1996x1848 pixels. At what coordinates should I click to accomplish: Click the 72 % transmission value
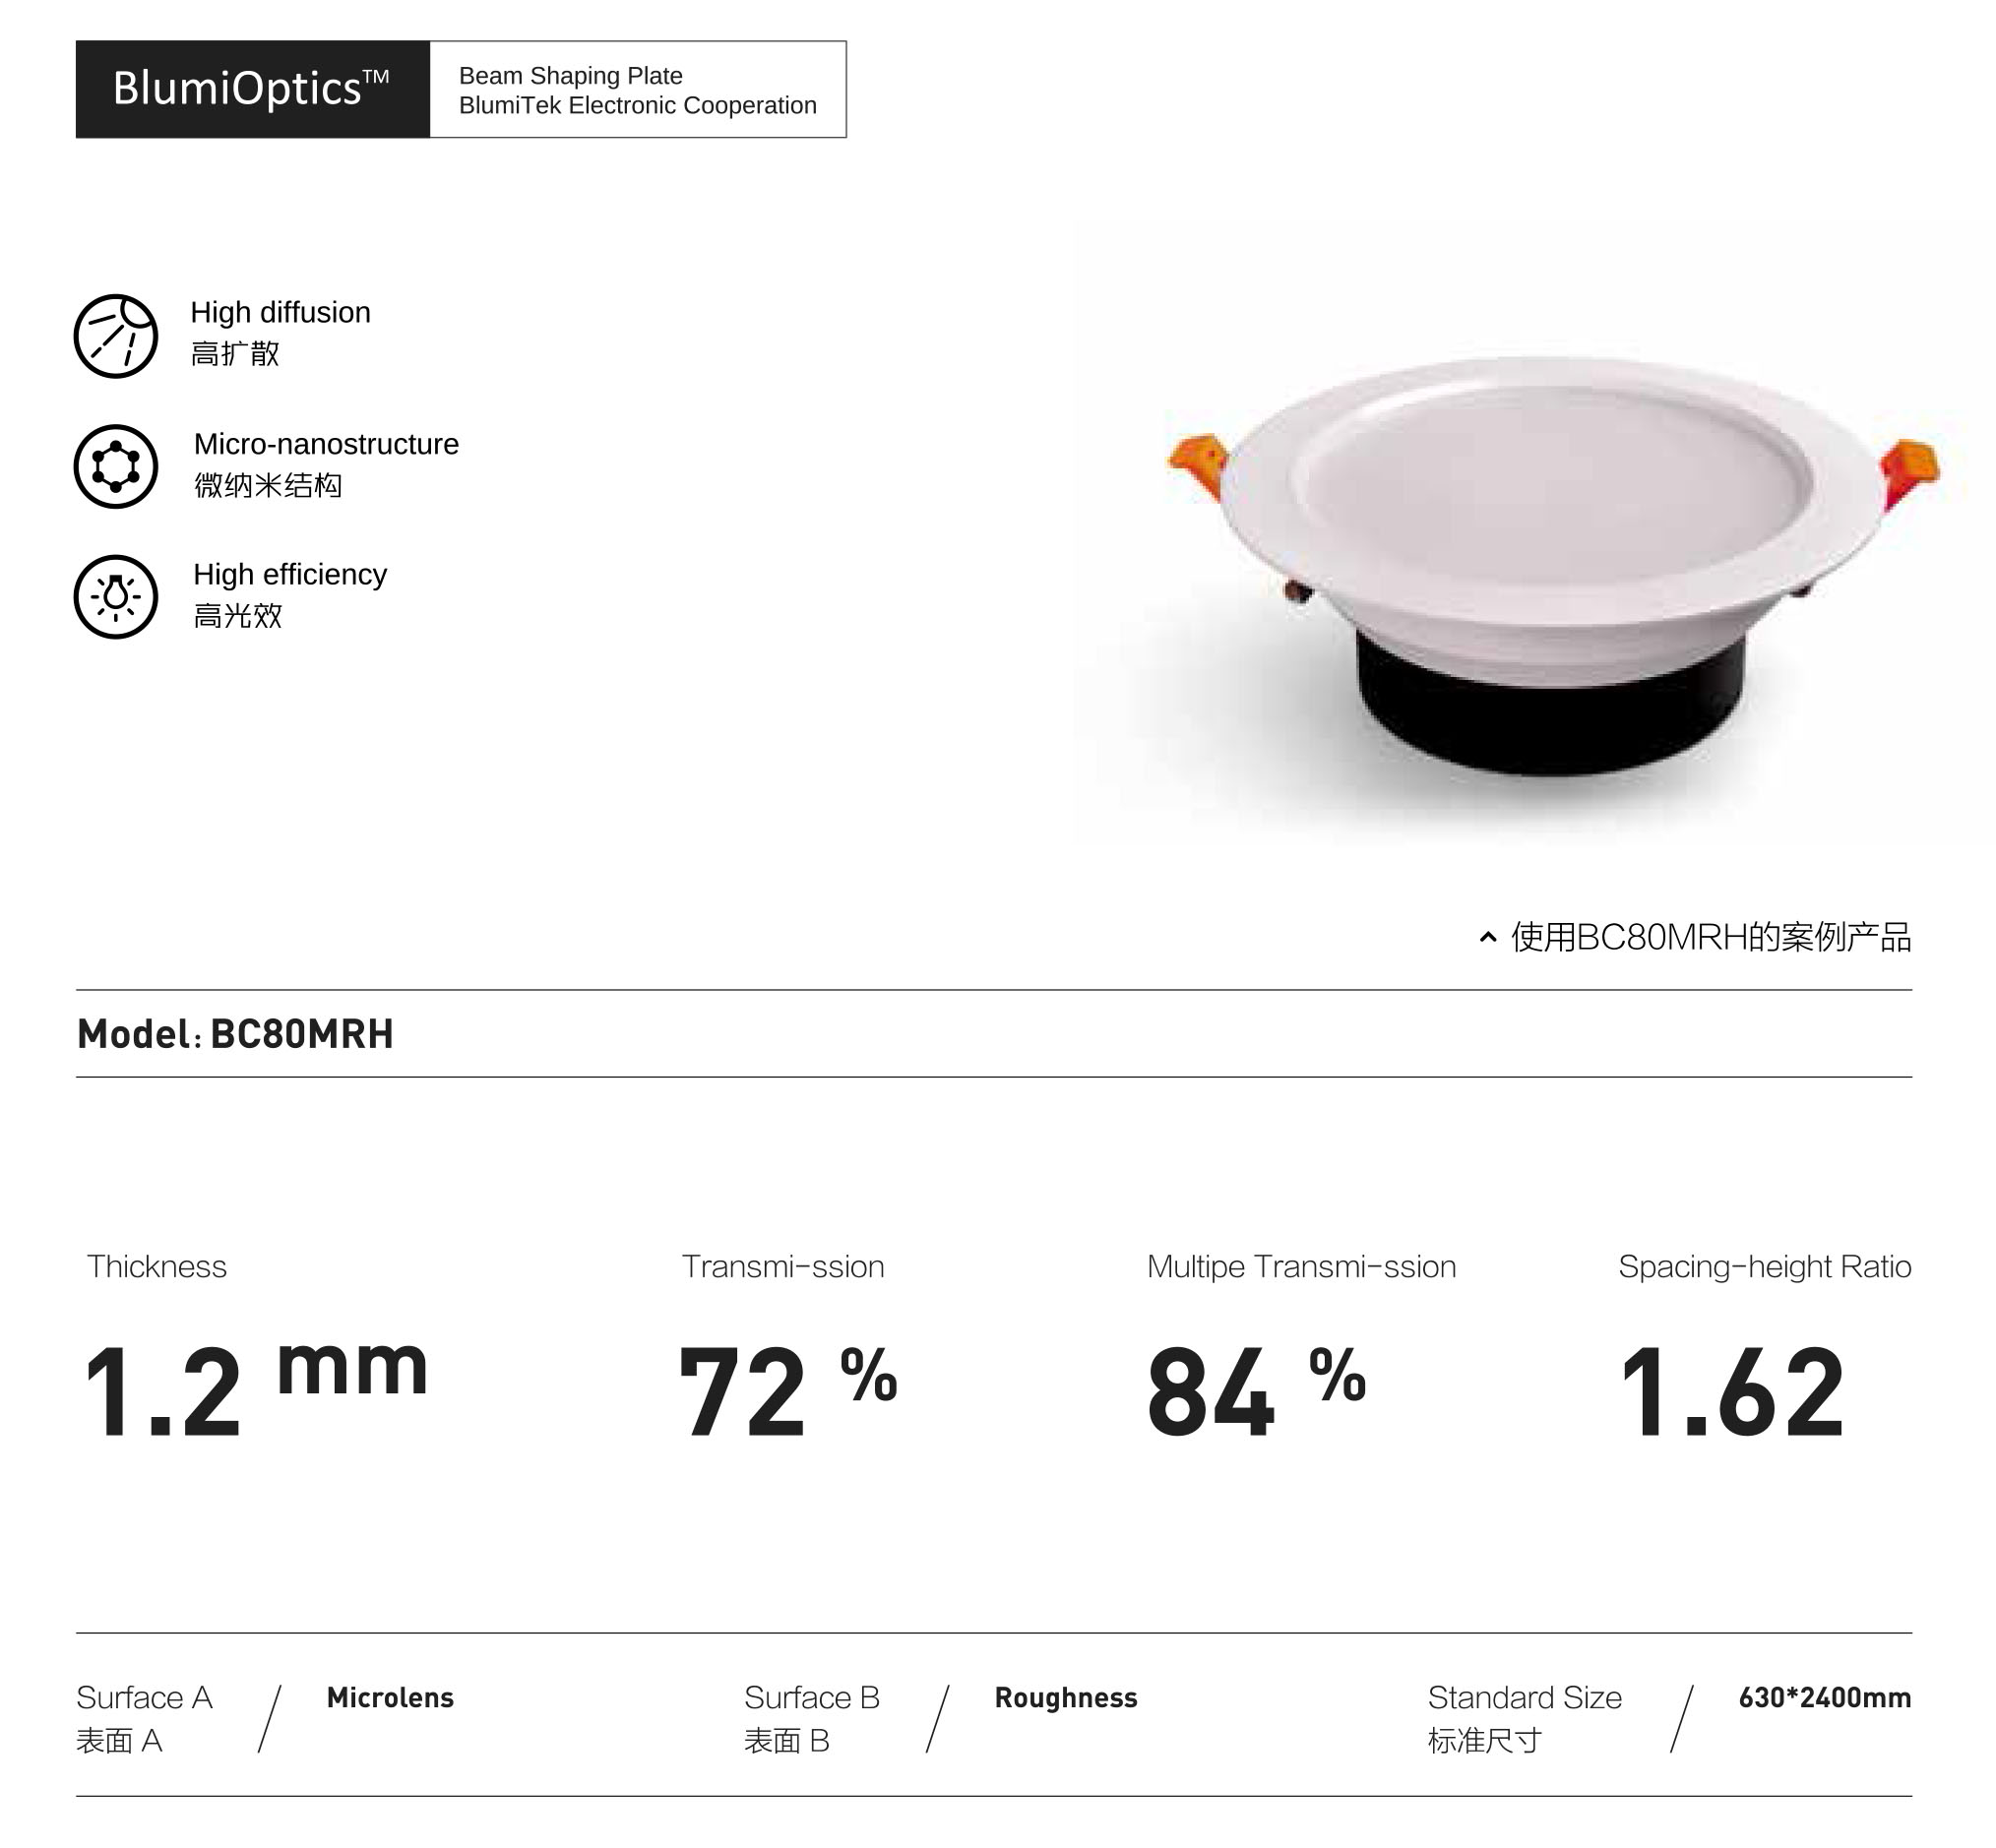pyautogui.click(x=786, y=1391)
